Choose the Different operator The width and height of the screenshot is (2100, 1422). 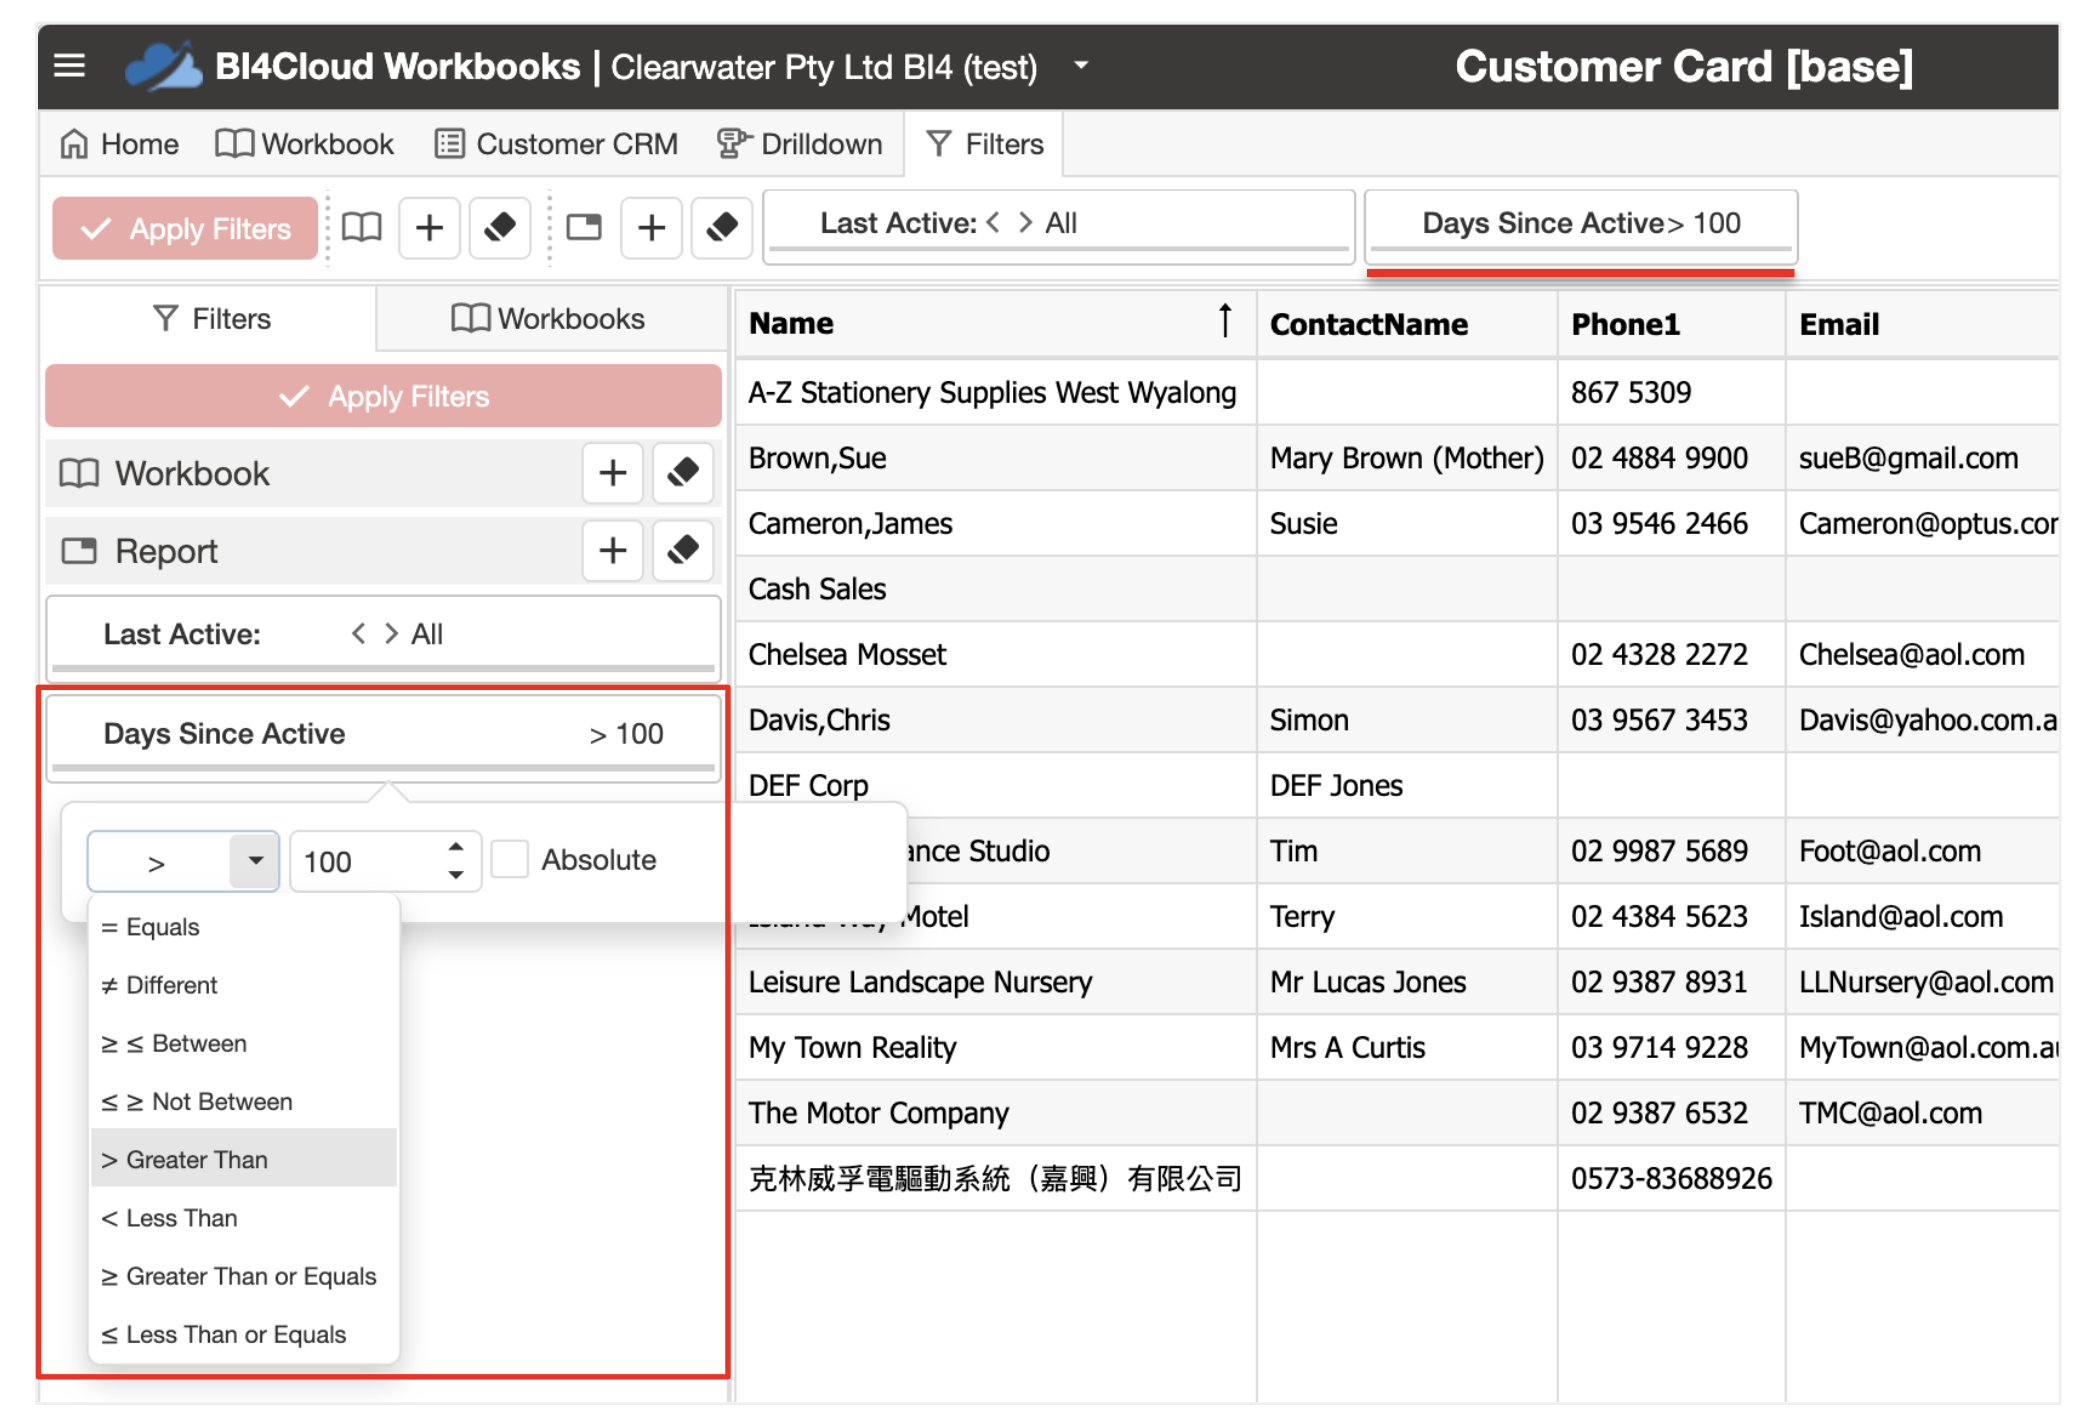pos(244,985)
